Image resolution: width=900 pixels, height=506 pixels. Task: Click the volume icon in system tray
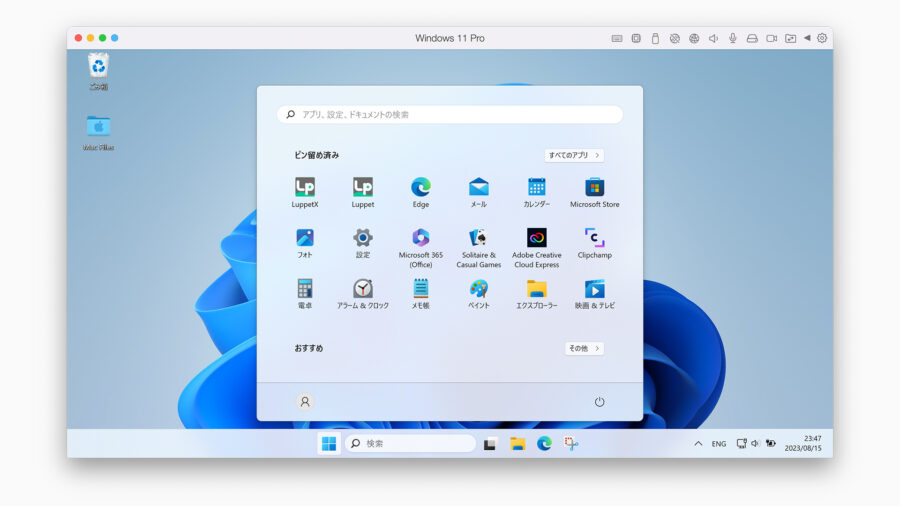tap(755, 443)
